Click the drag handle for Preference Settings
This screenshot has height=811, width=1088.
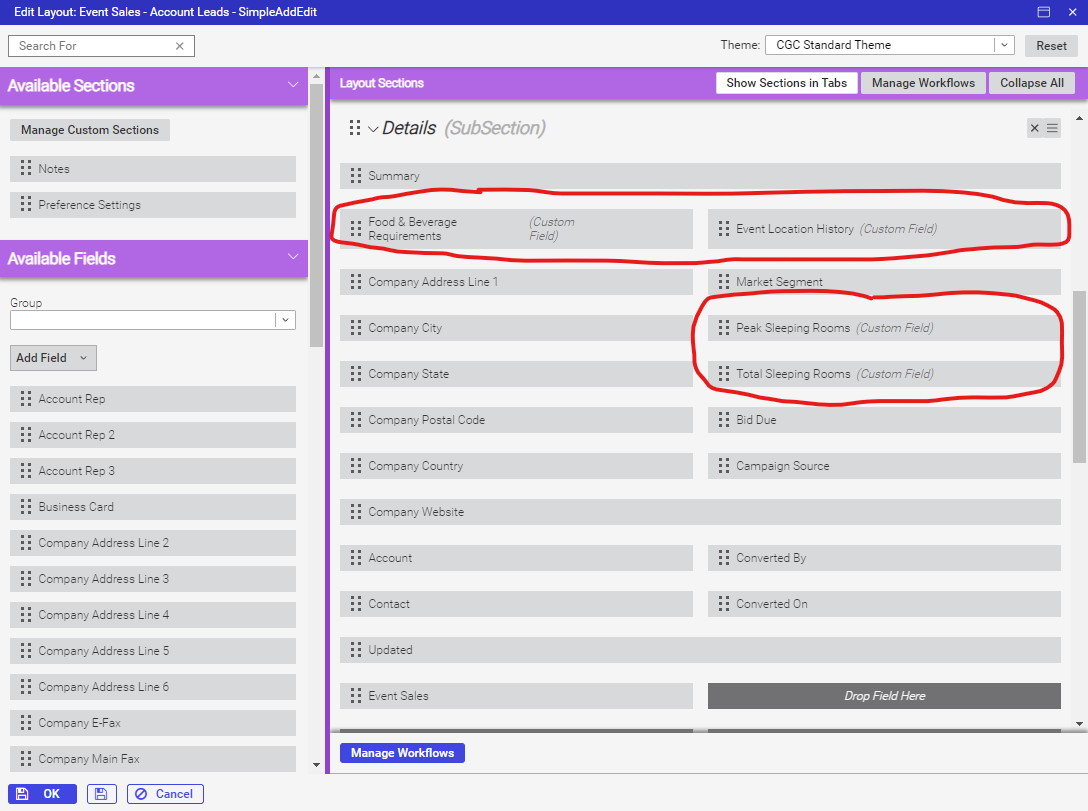click(x=26, y=205)
